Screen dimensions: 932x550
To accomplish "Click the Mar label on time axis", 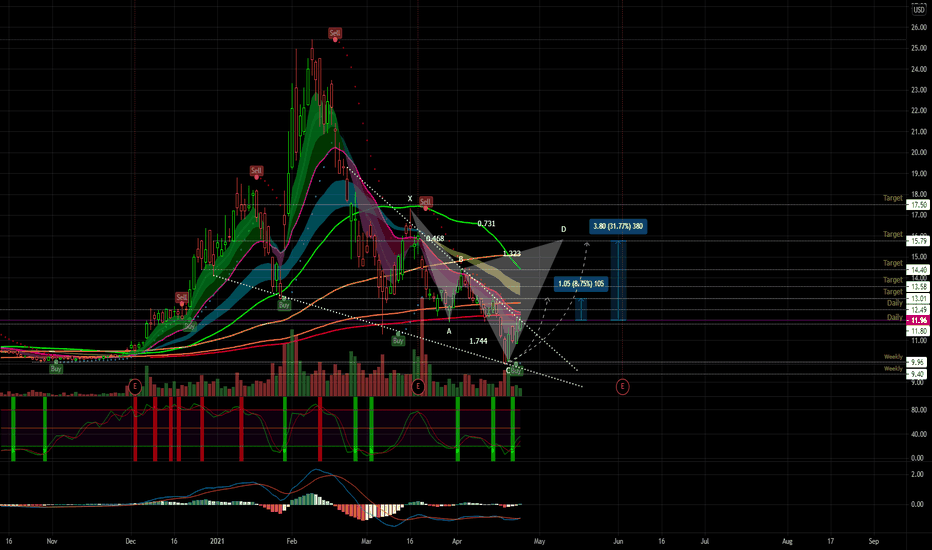I will tap(367, 542).
